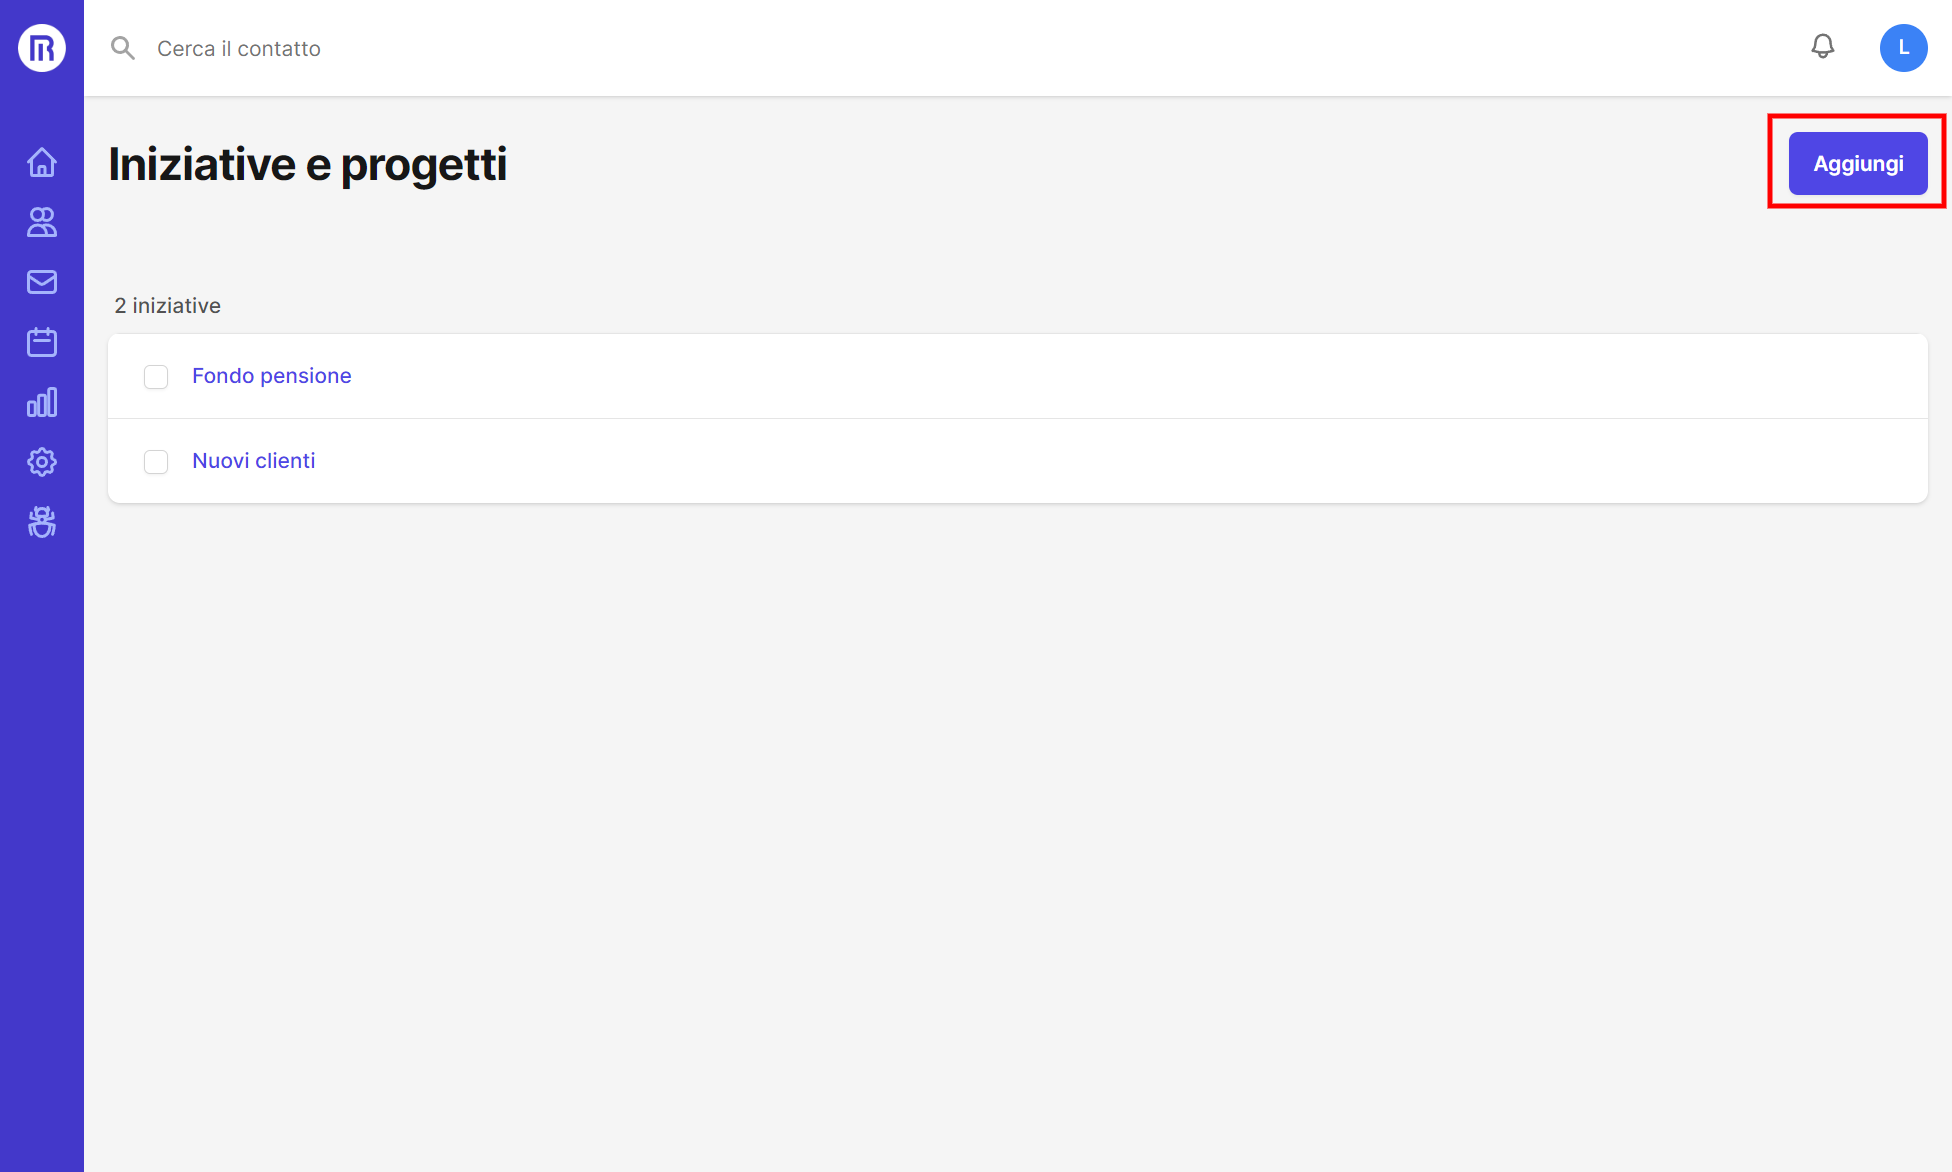Select the Fondo pensione row card
The height and width of the screenshot is (1172, 1952).
[900, 376]
